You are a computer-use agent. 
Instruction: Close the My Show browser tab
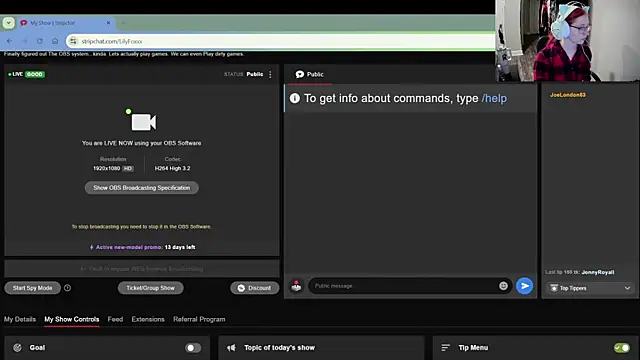108,23
